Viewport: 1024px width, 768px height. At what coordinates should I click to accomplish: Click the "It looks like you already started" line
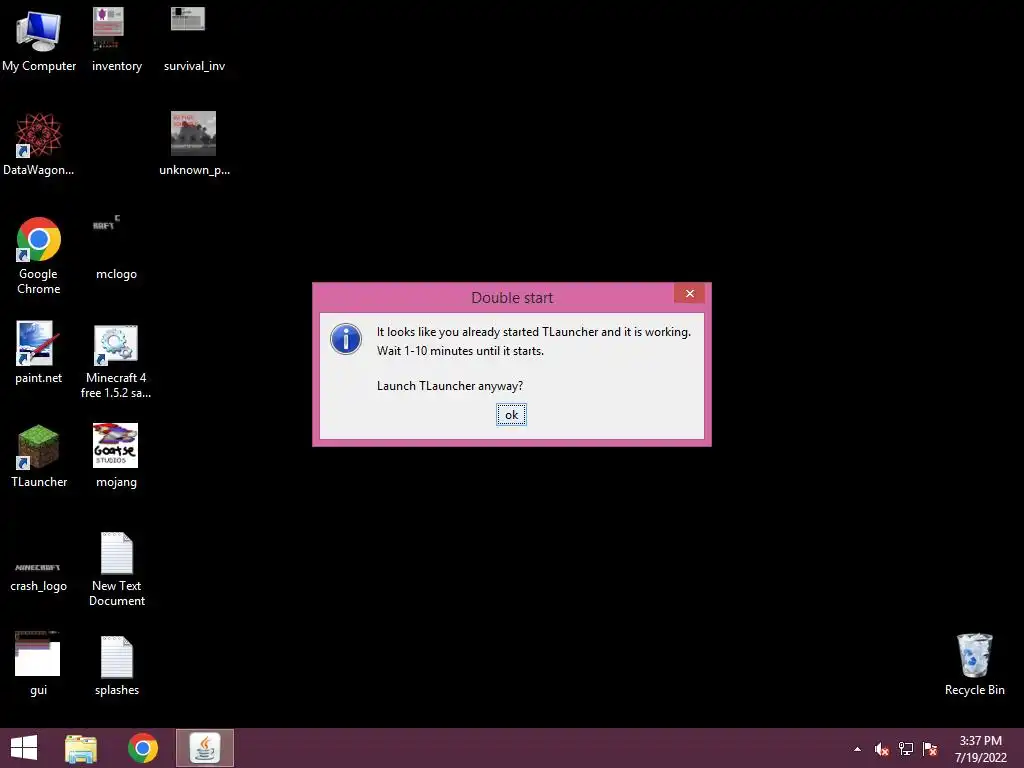534,332
